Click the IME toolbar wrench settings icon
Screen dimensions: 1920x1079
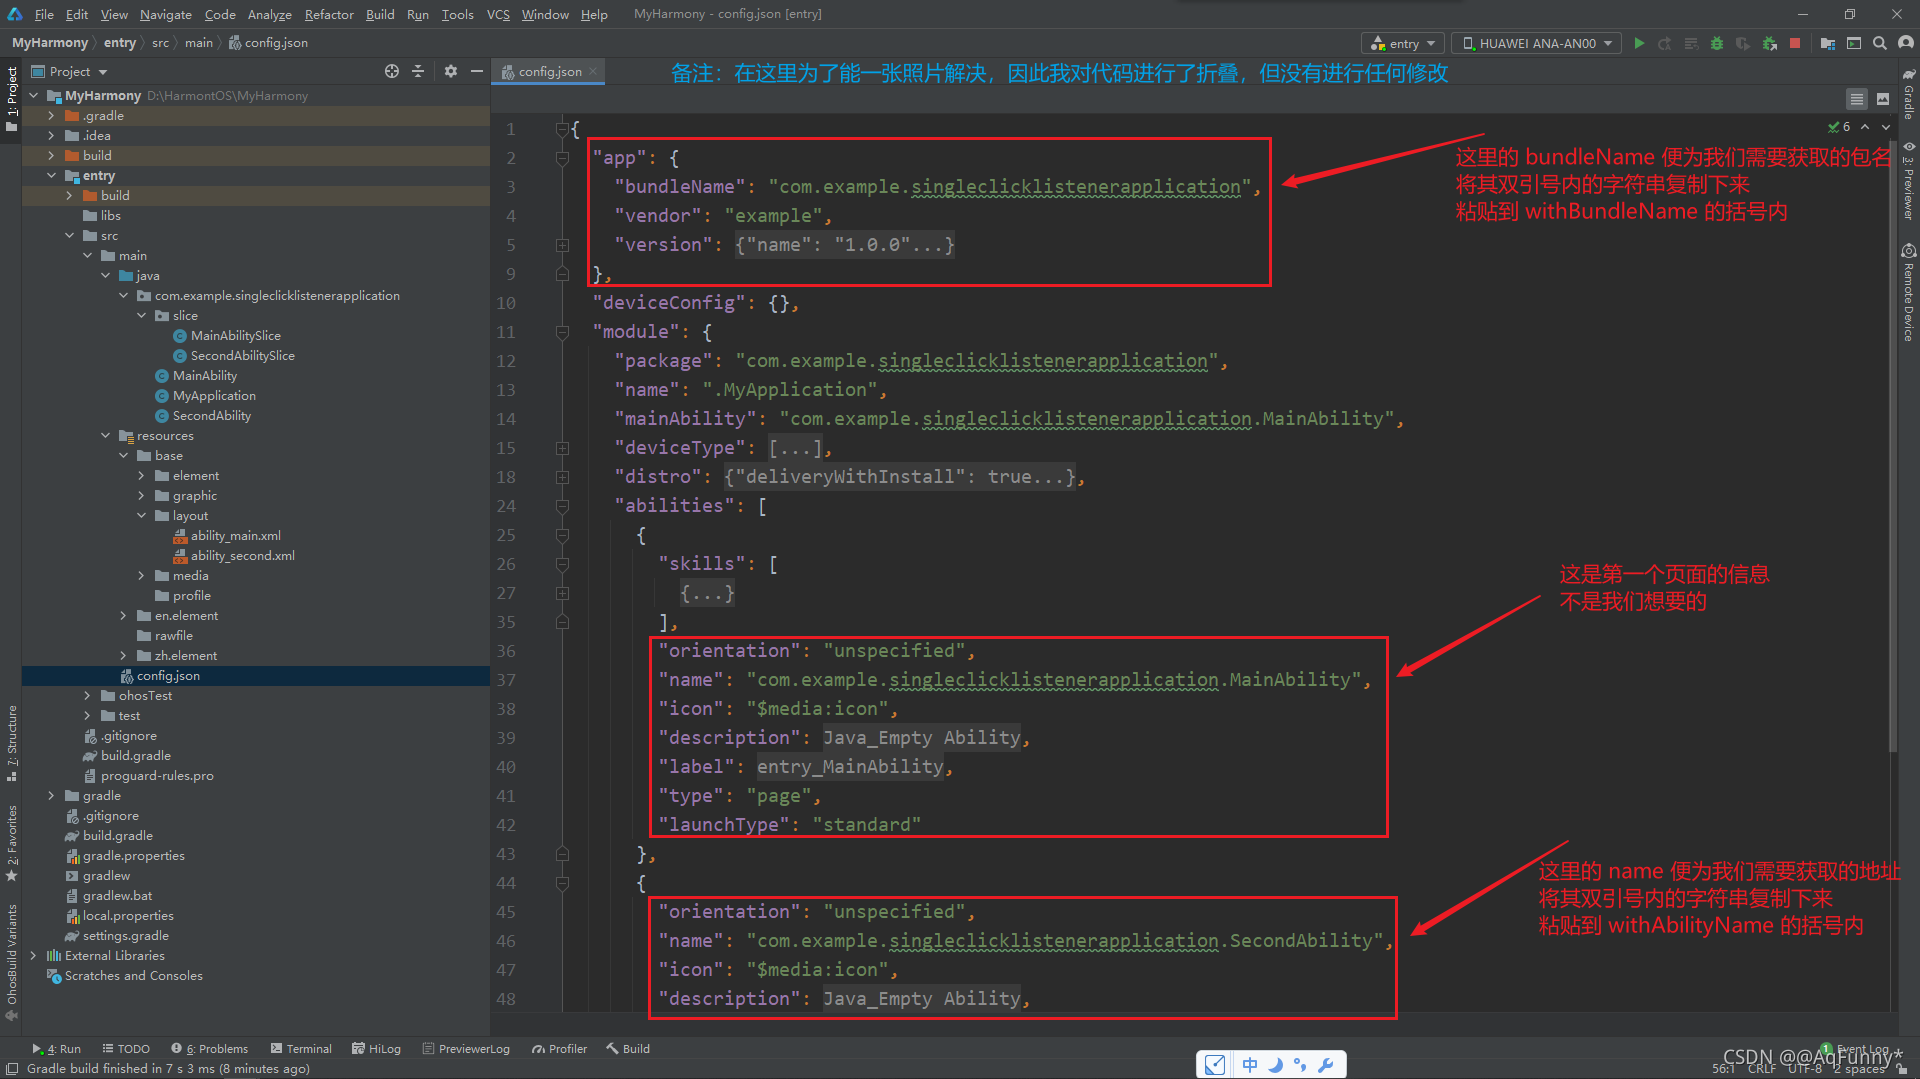[x=1326, y=1065]
